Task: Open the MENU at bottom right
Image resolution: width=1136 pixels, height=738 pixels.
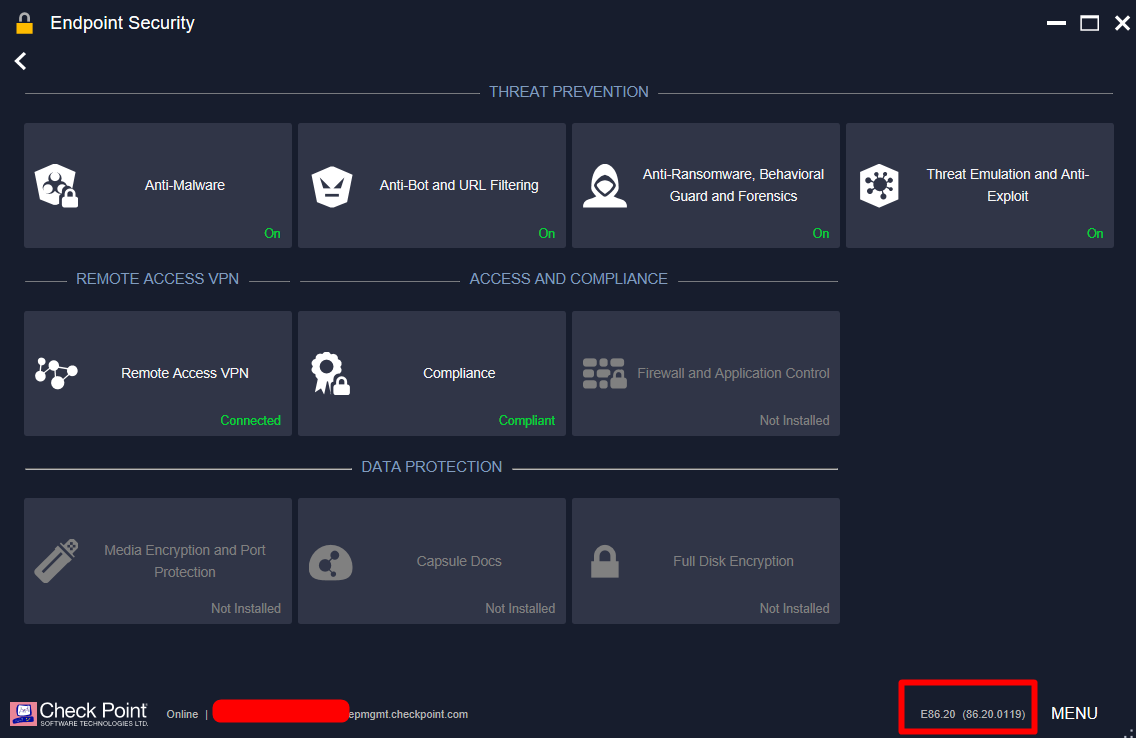Action: coord(1074,713)
